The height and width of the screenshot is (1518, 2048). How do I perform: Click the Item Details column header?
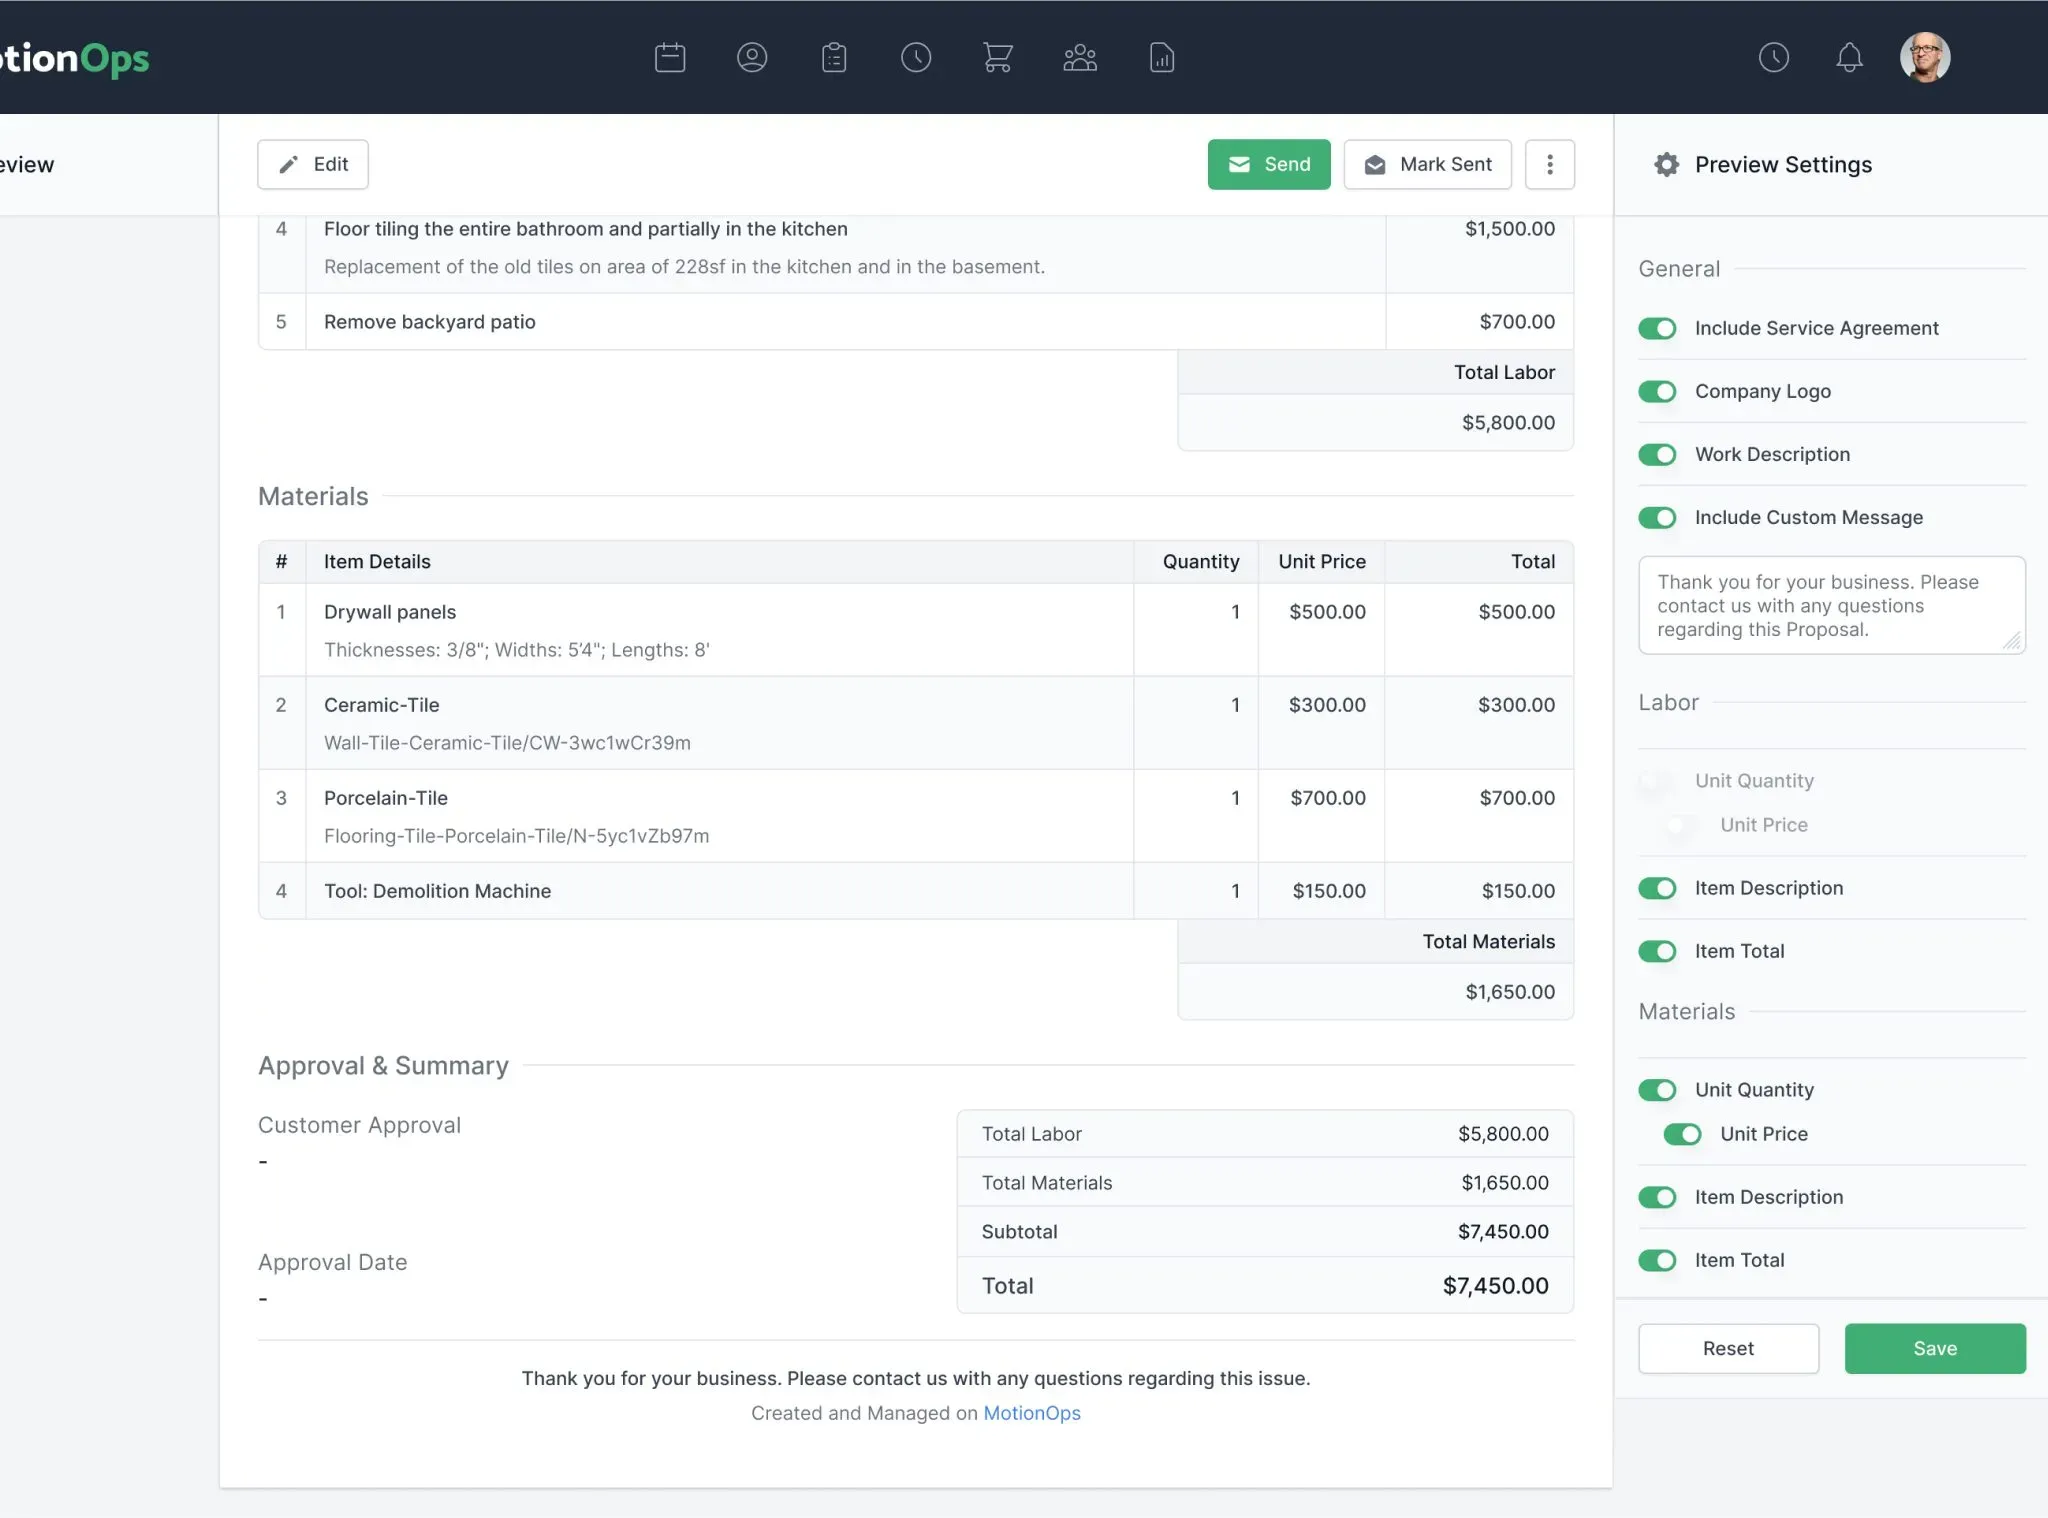377,562
